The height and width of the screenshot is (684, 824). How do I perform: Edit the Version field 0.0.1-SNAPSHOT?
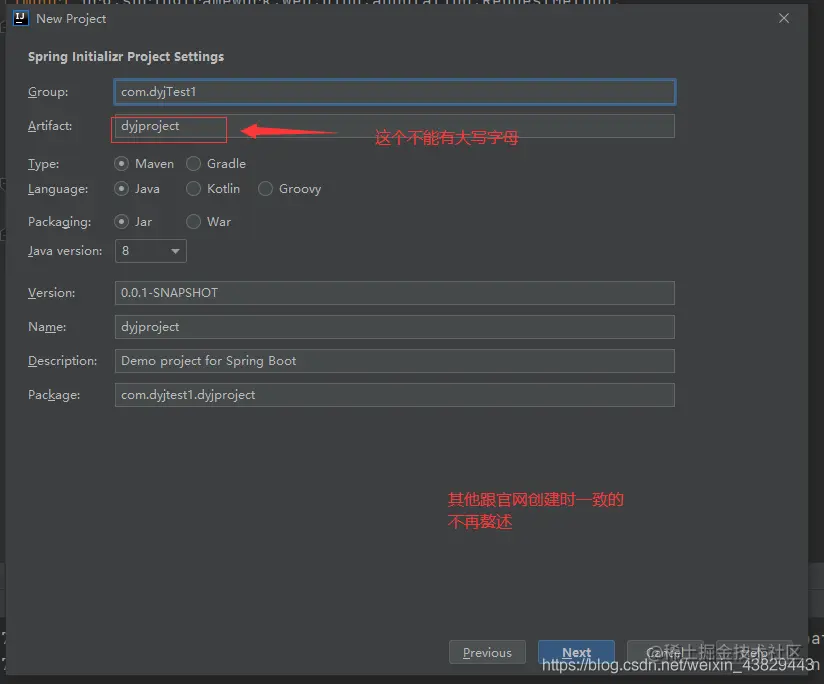tap(395, 293)
